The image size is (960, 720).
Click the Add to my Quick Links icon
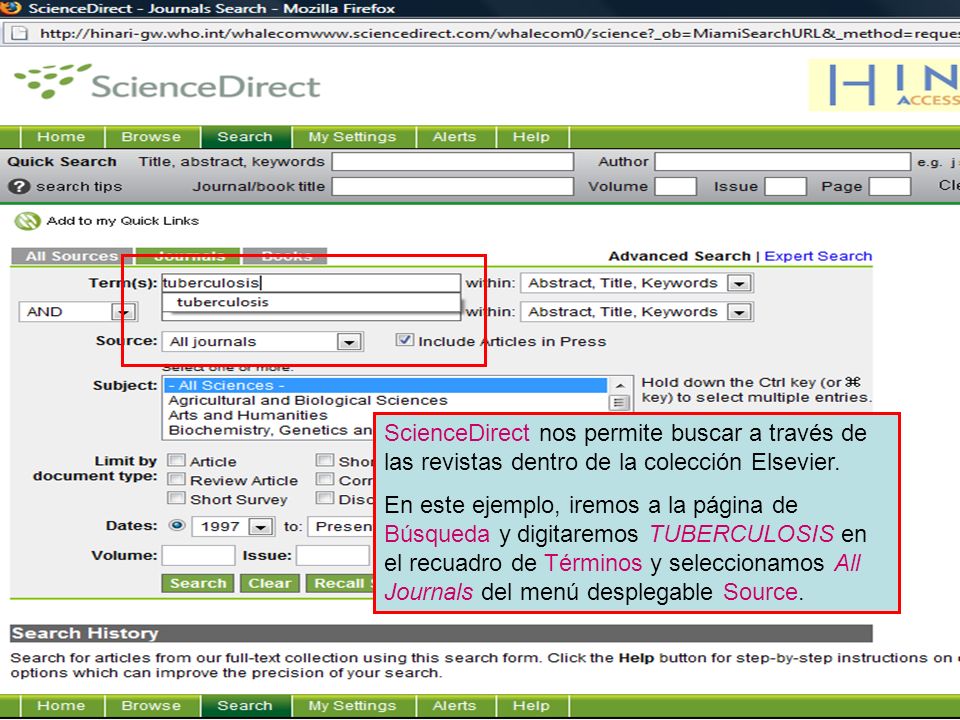click(27, 221)
